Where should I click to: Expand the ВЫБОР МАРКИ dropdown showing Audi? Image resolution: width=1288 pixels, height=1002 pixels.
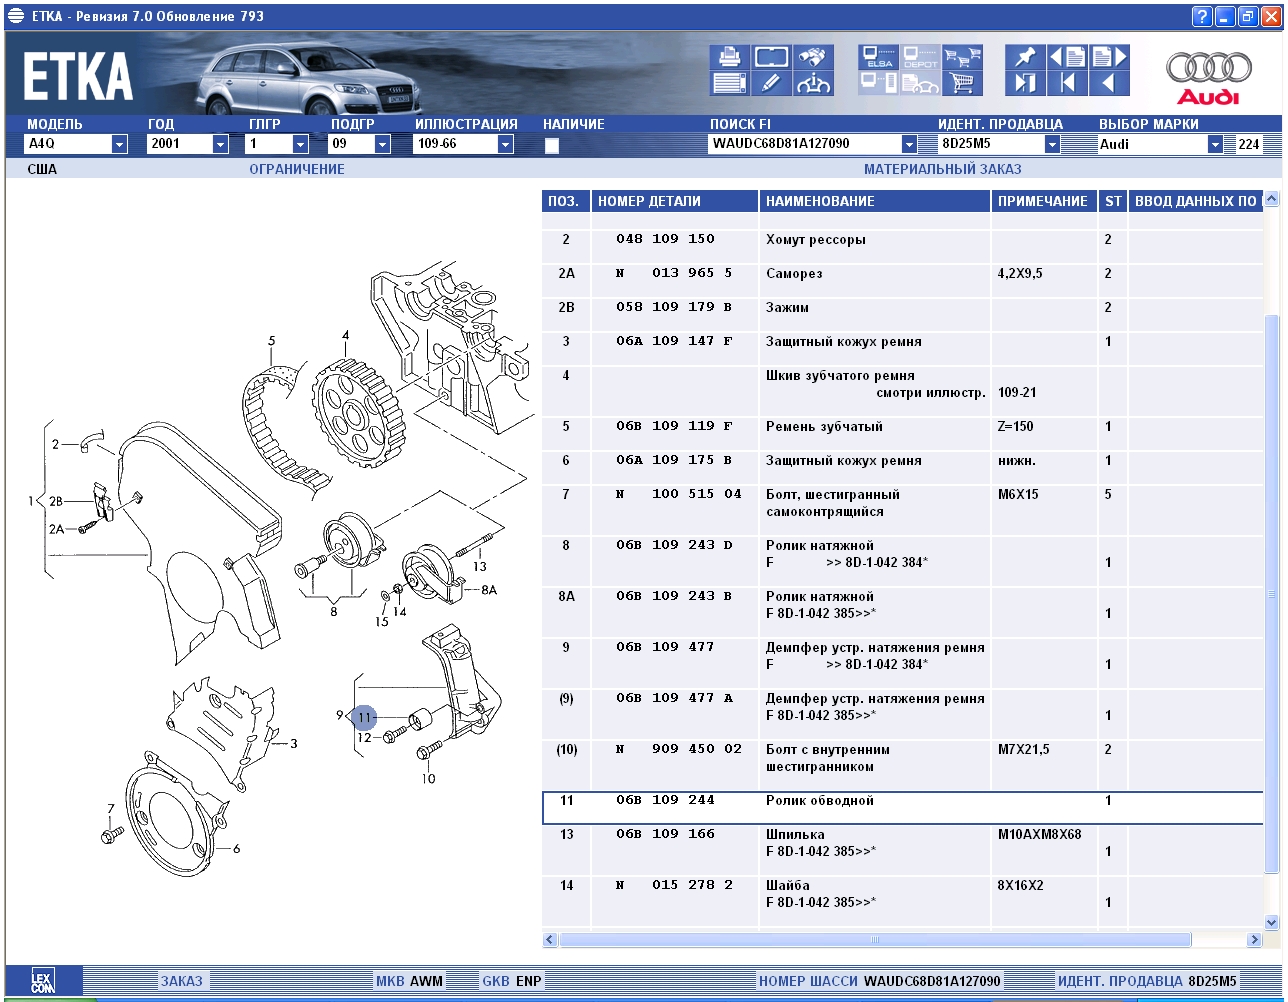coord(1215,144)
